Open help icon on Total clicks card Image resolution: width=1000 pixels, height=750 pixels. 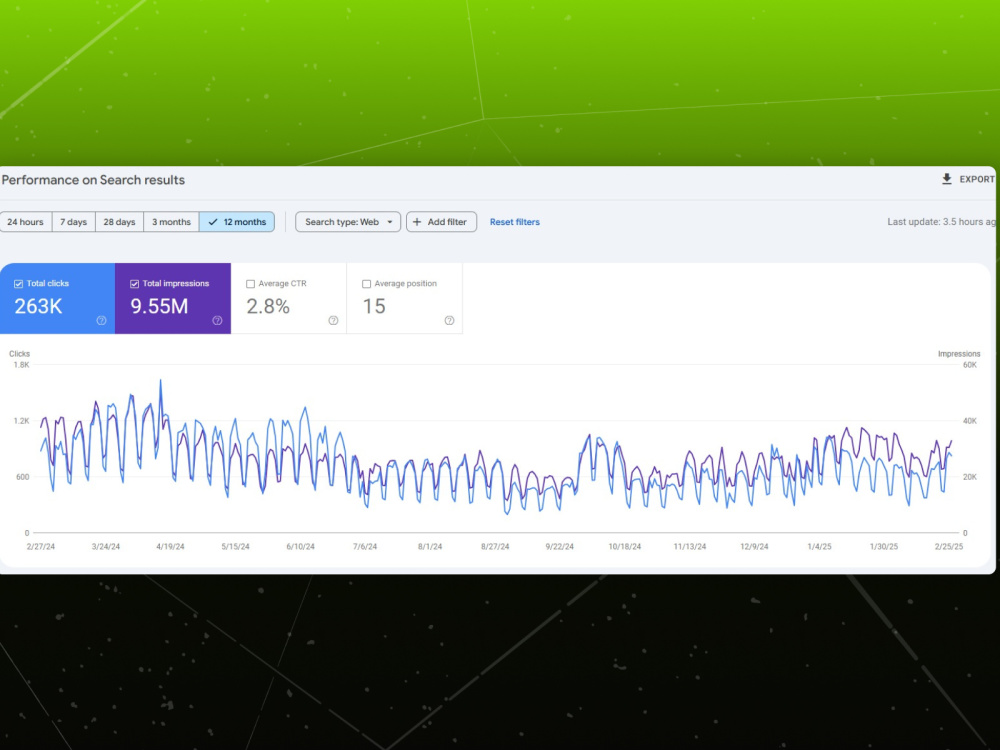[x=101, y=321]
